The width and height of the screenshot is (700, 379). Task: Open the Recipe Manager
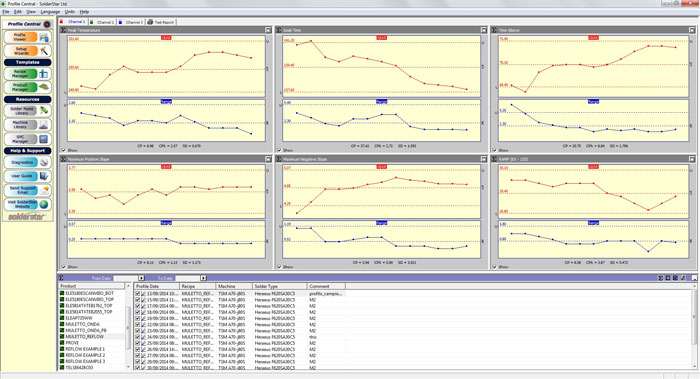click(x=27, y=74)
